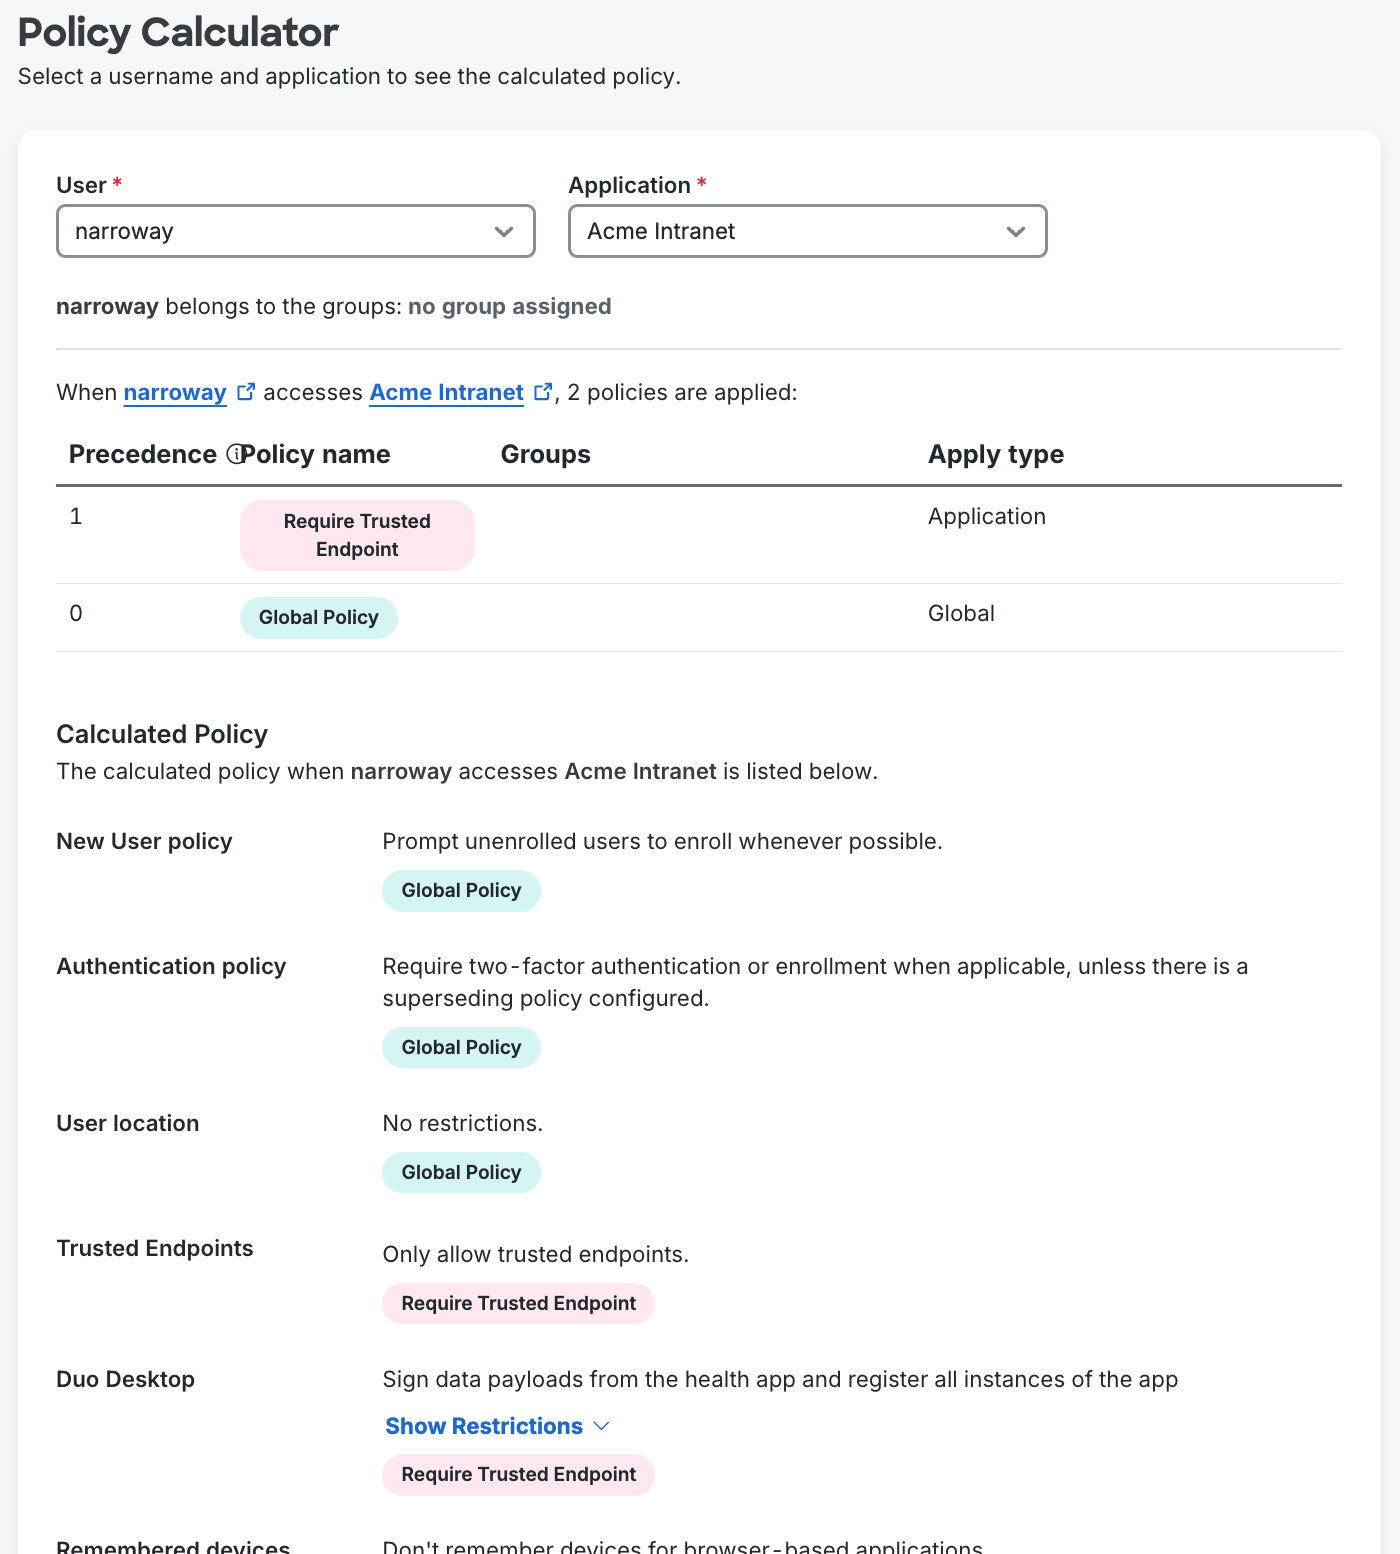
Task: Click the Policy name column header
Action: coord(316,453)
